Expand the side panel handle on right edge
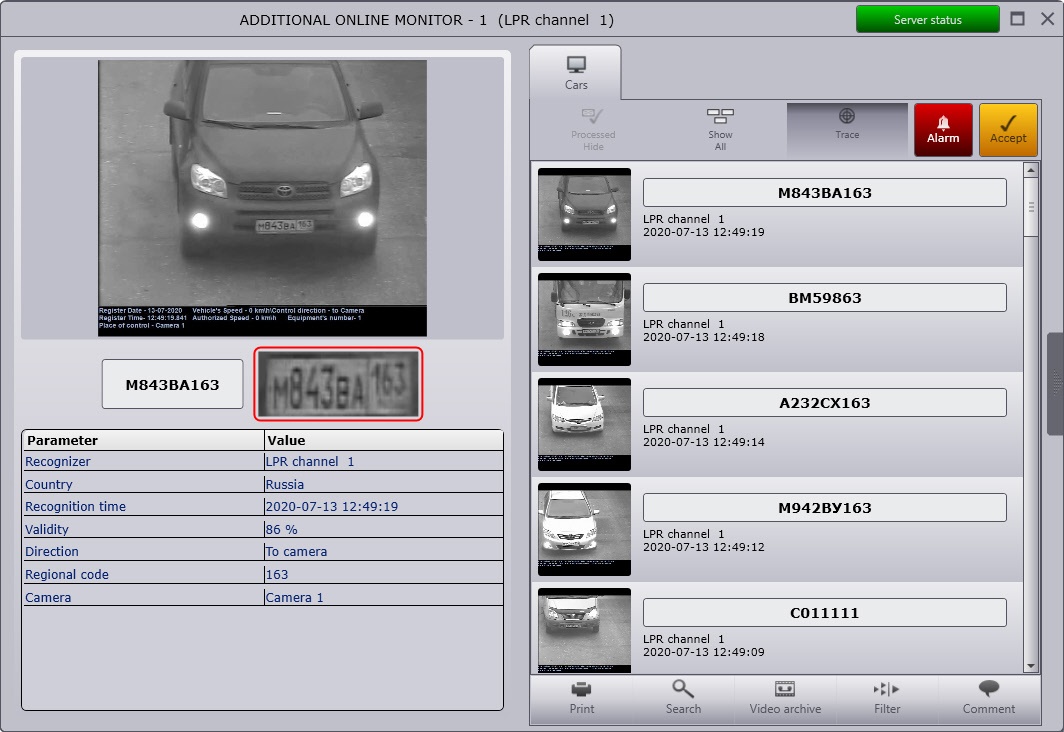Viewport: 1064px width, 732px height. tap(1055, 384)
